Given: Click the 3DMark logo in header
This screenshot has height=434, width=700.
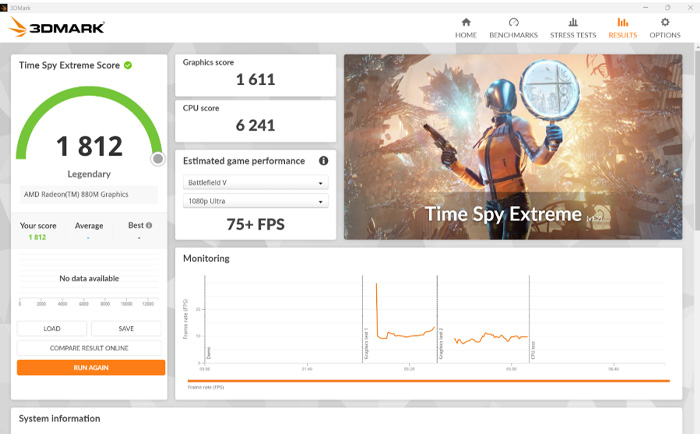Looking at the screenshot, I should (57, 28).
